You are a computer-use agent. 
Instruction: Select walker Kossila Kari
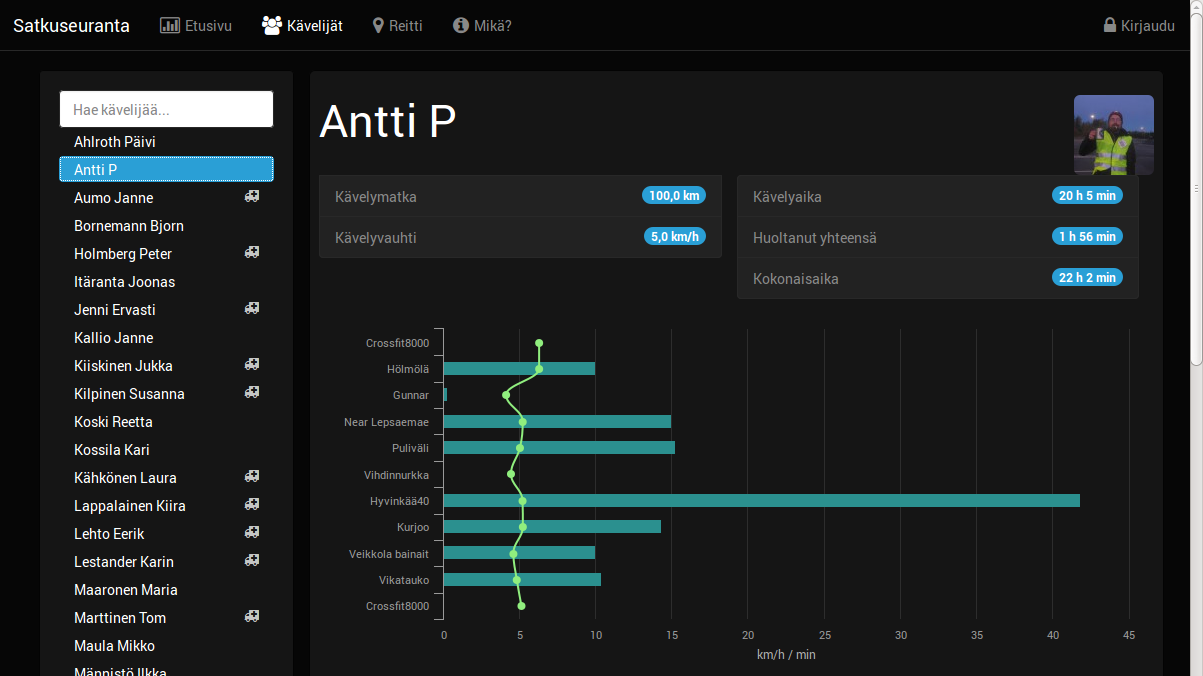[x=112, y=450]
